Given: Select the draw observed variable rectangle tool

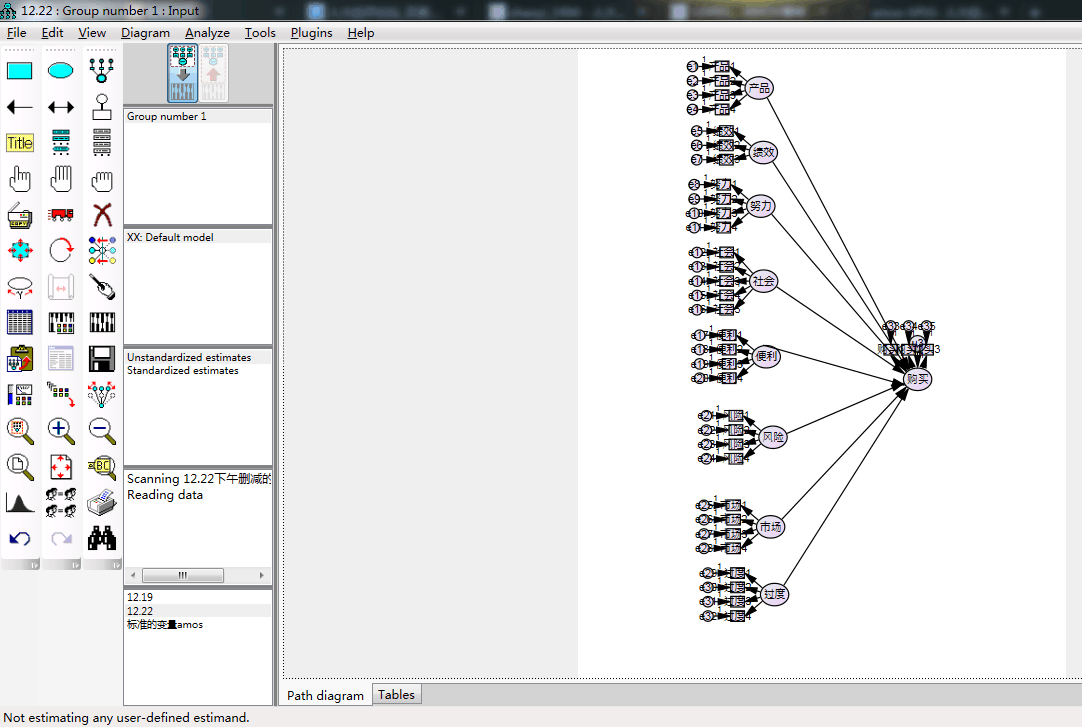Looking at the screenshot, I should 19,70.
